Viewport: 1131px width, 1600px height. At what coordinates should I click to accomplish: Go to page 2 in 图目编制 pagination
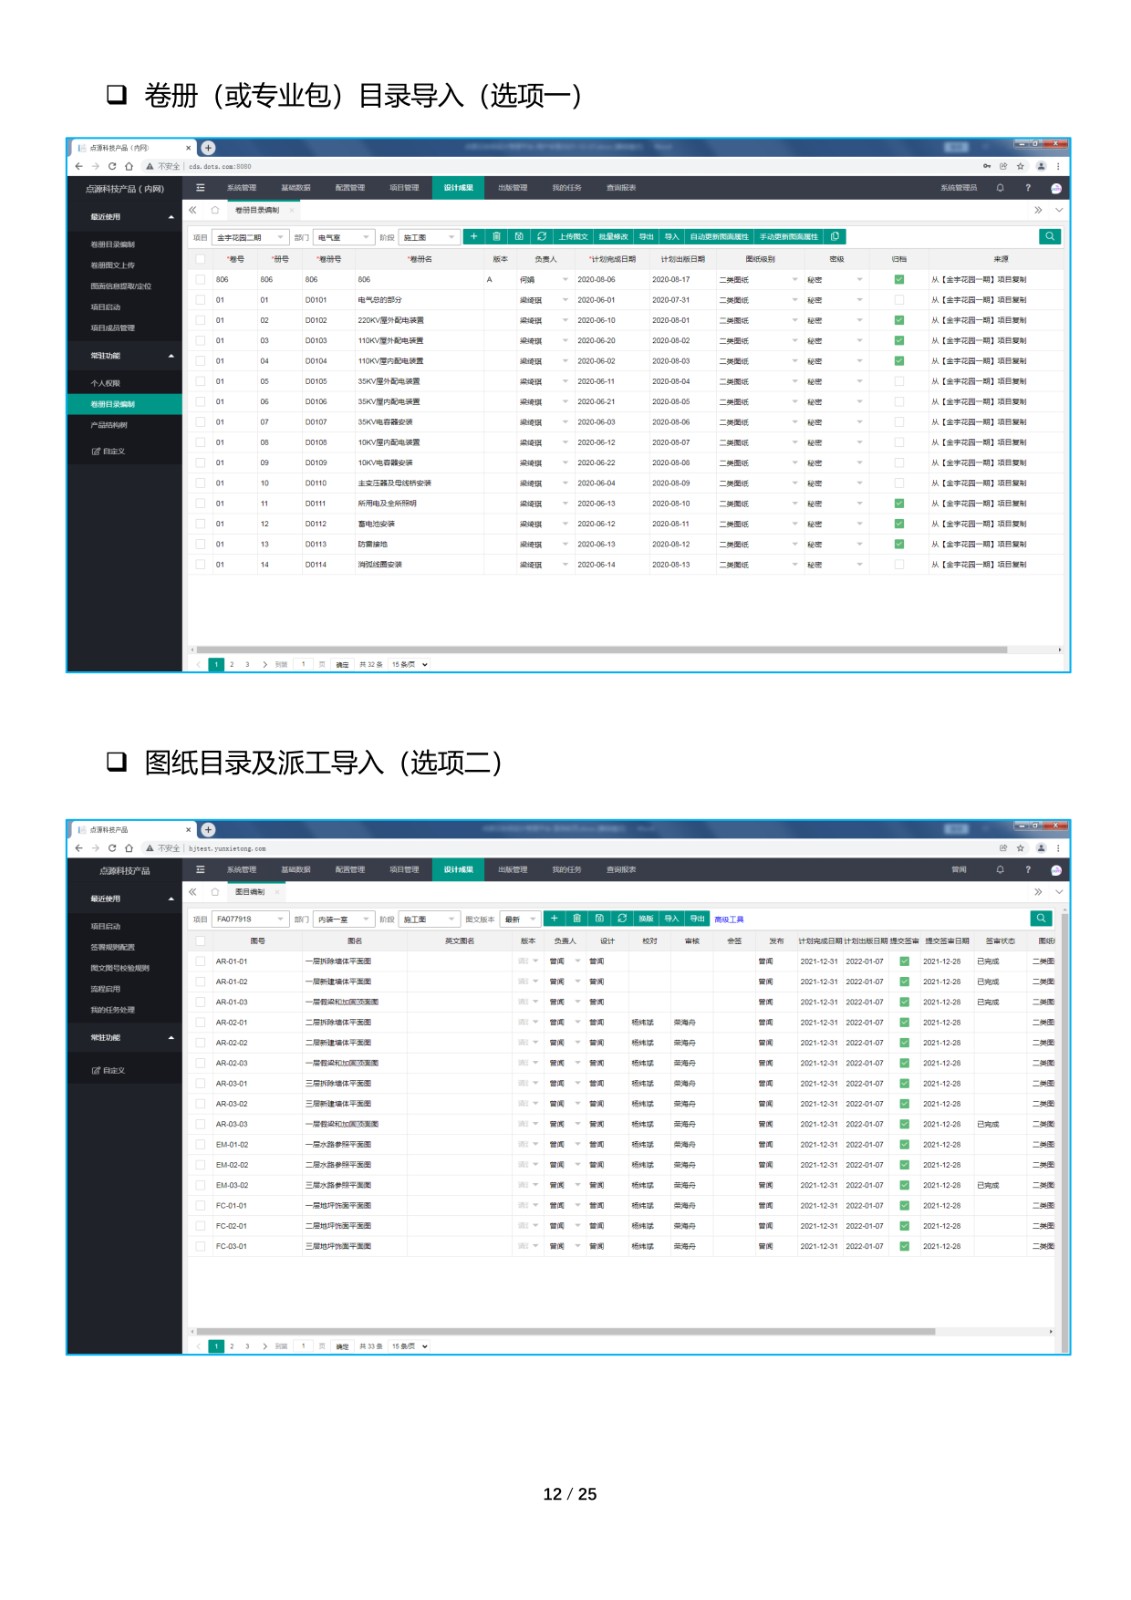[232, 1346]
